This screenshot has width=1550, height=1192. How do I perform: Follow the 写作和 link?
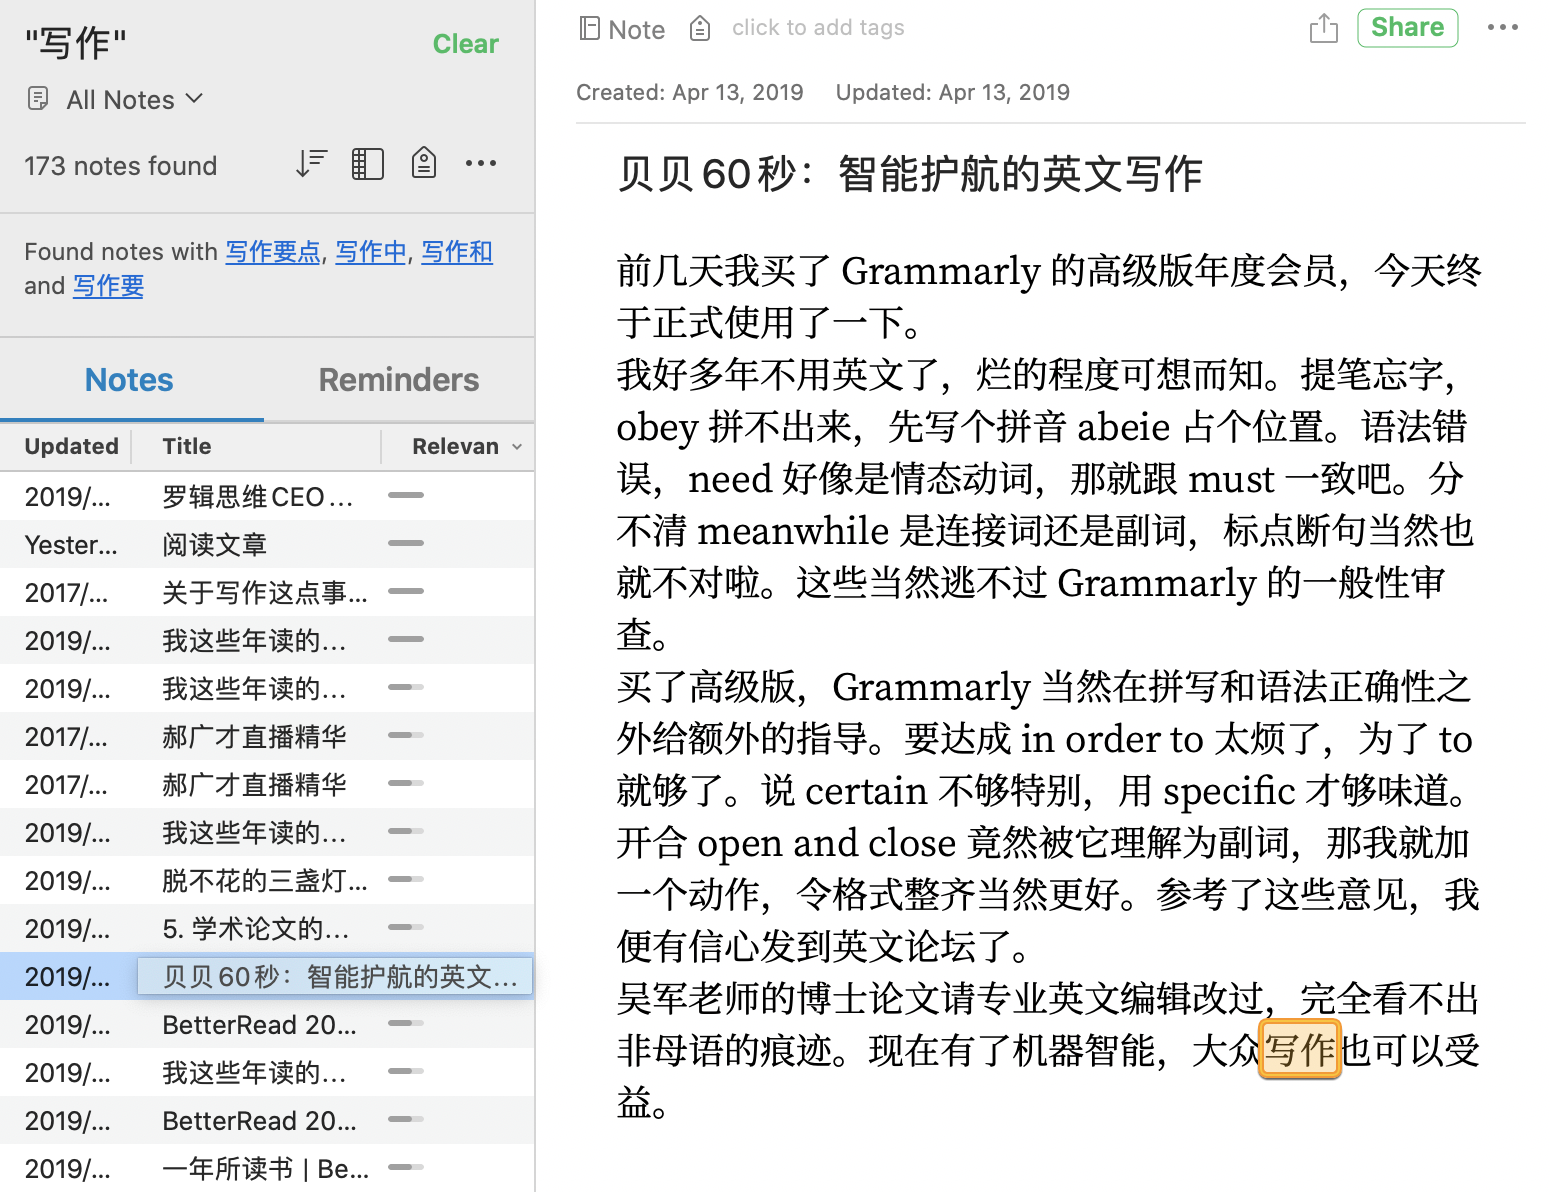coord(457,252)
